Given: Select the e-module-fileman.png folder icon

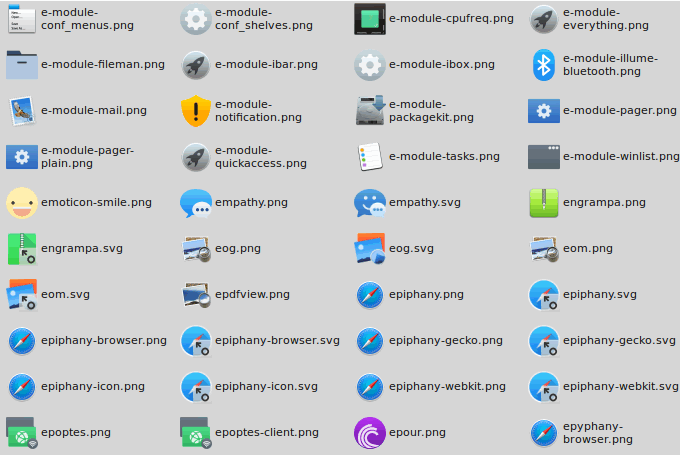Looking at the screenshot, I should pyautogui.click(x=22, y=65).
